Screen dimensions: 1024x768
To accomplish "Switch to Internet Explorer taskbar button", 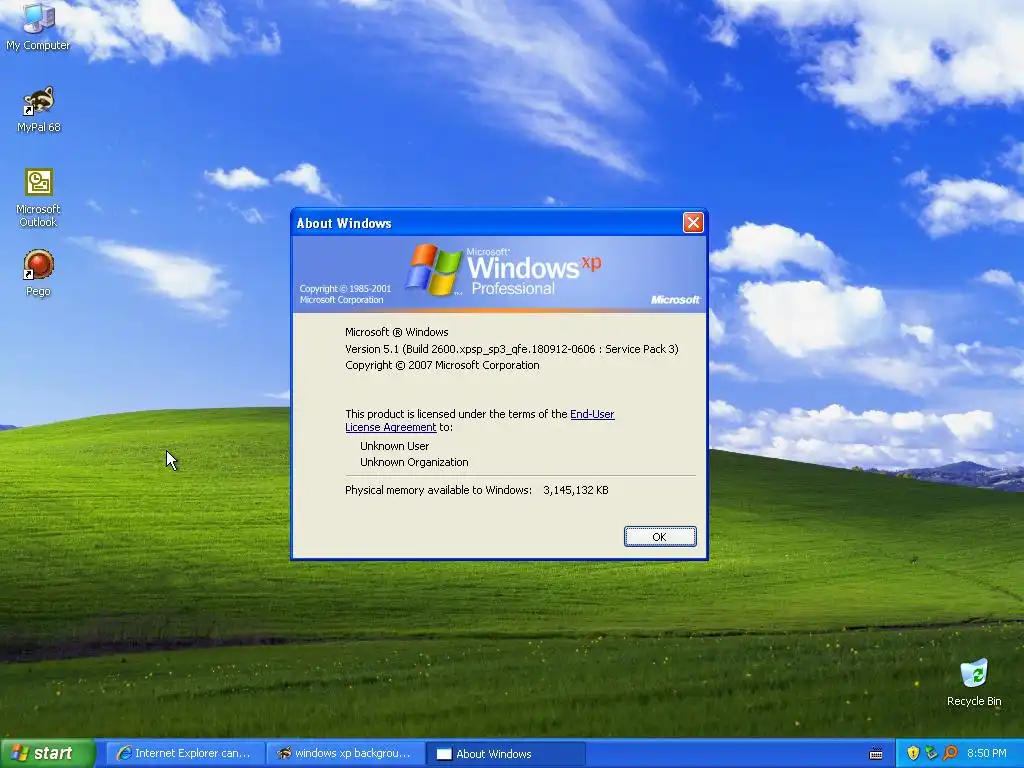I will (185, 754).
